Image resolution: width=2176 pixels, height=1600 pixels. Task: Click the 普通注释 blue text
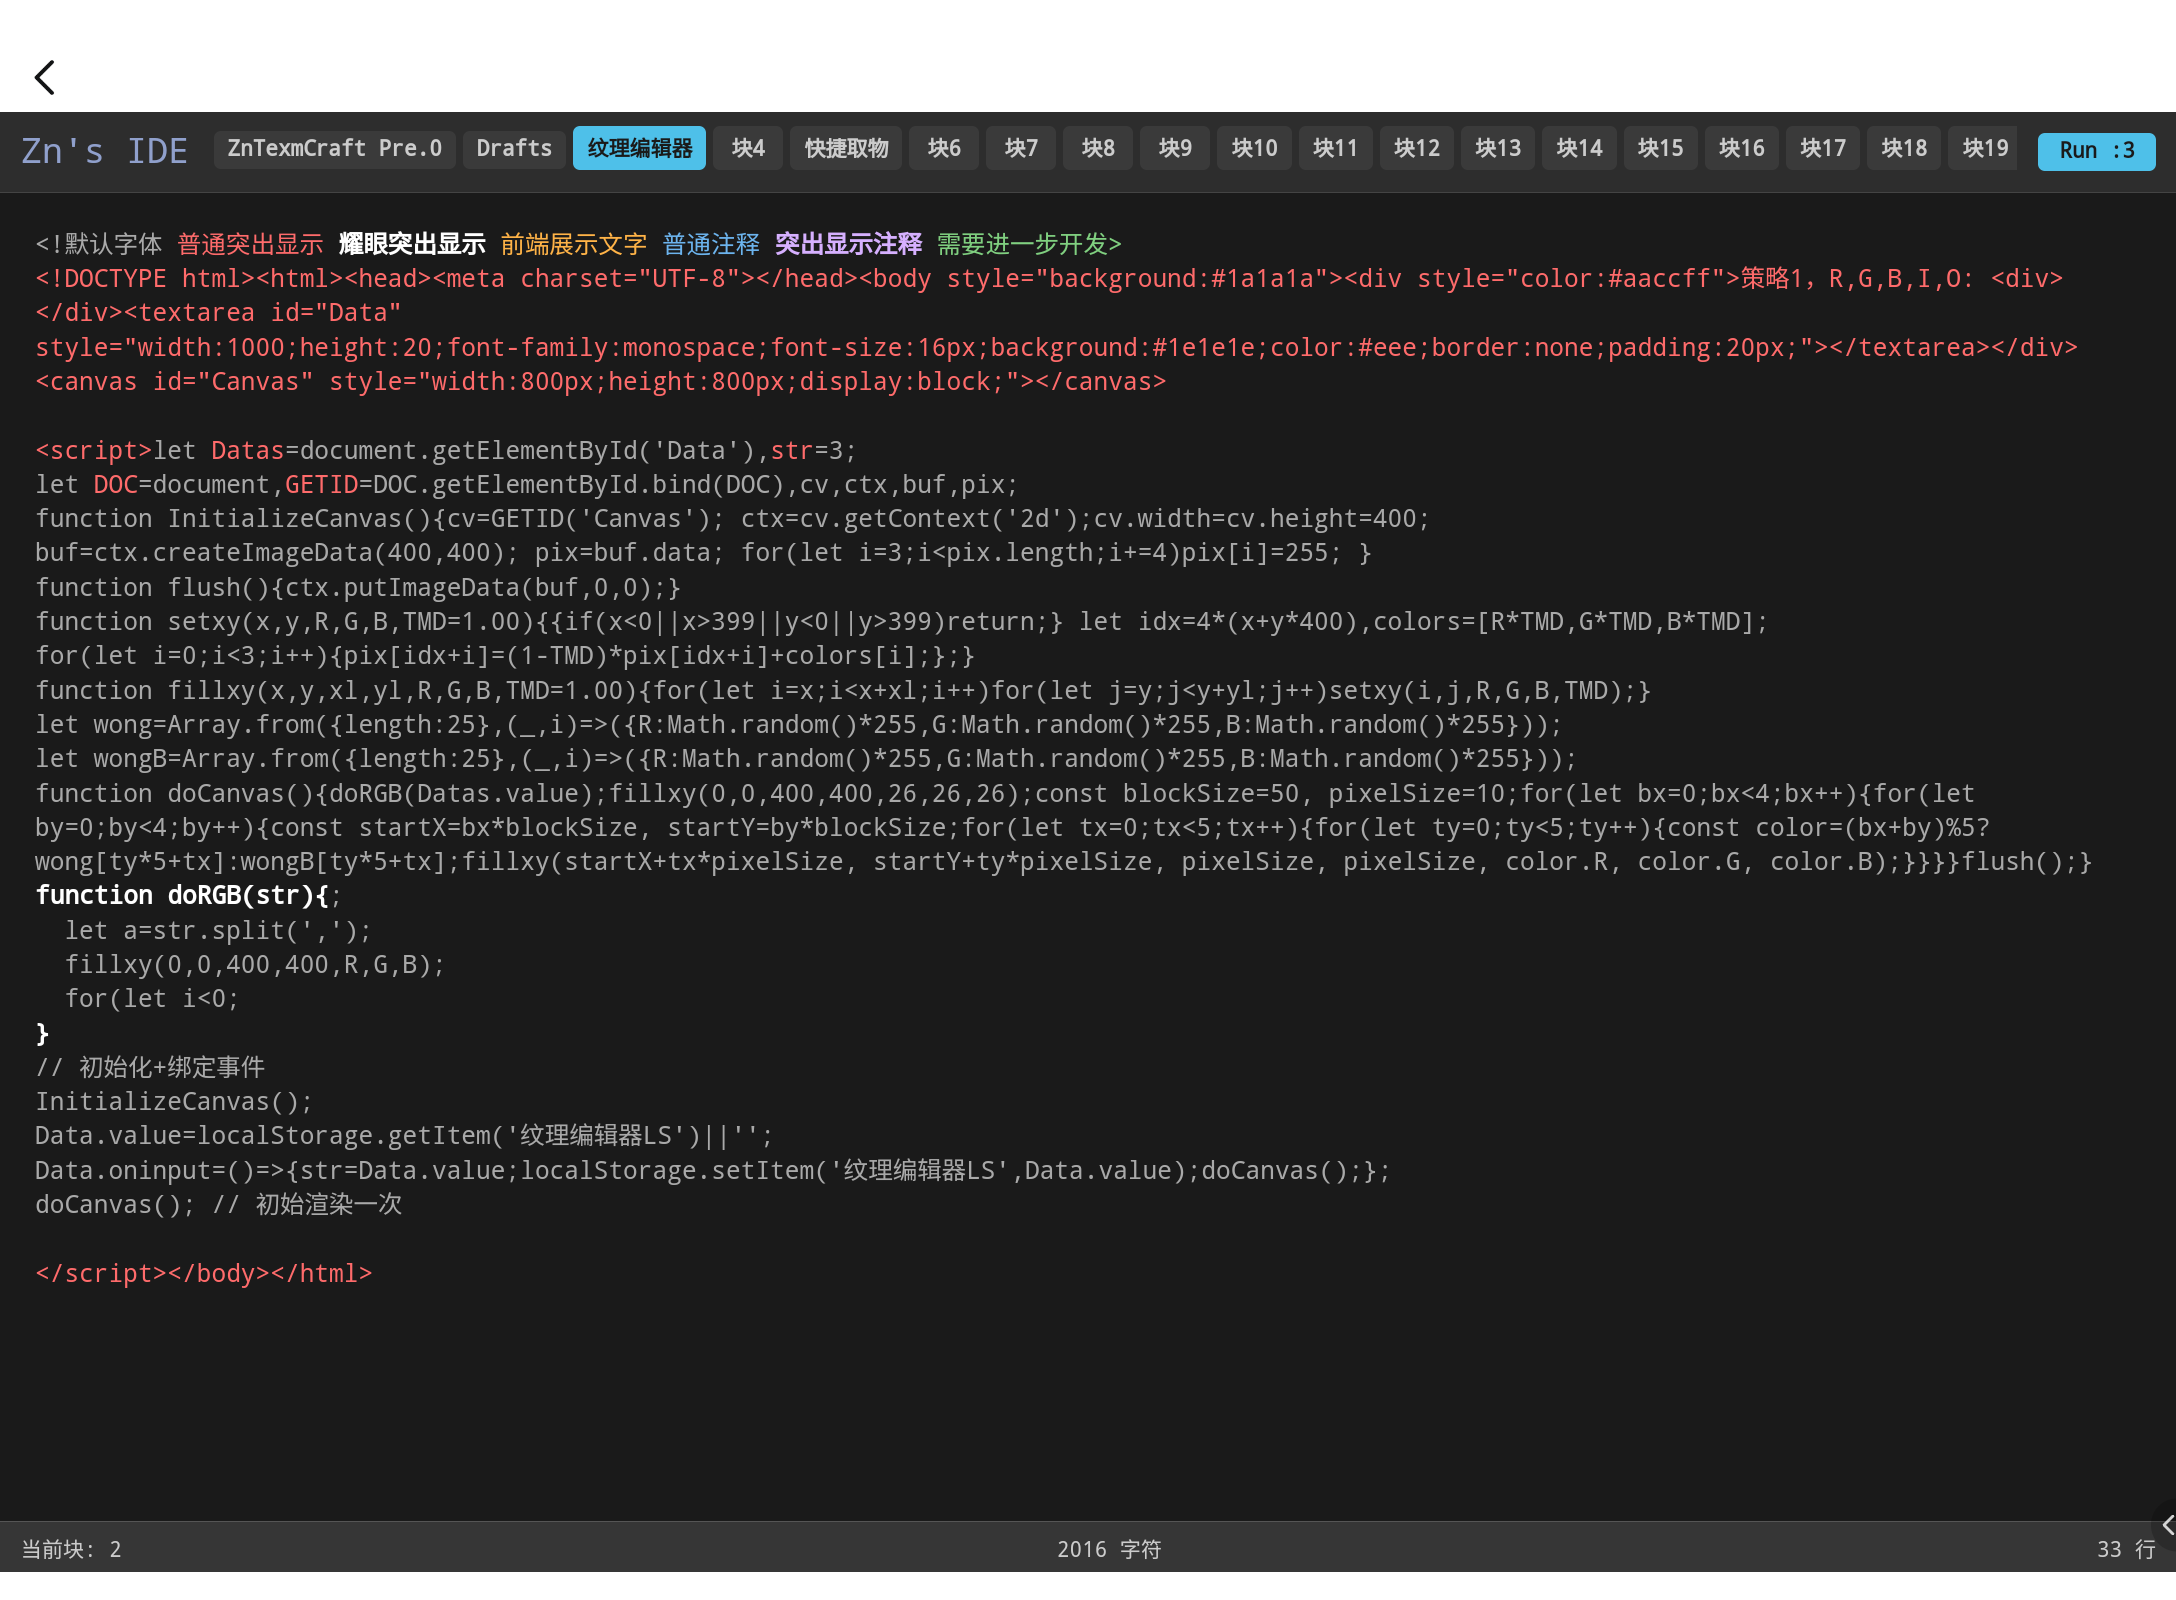pyautogui.click(x=711, y=244)
